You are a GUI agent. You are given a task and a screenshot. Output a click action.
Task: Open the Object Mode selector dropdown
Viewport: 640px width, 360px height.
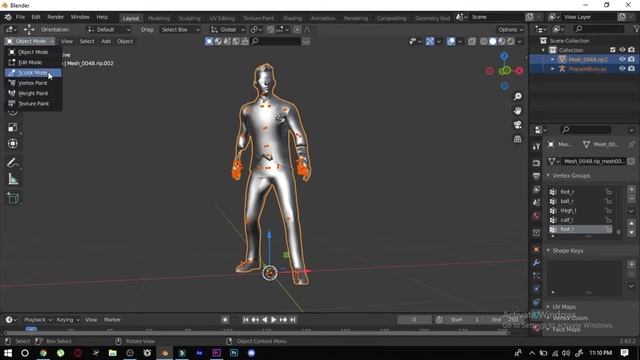[29, 41]
